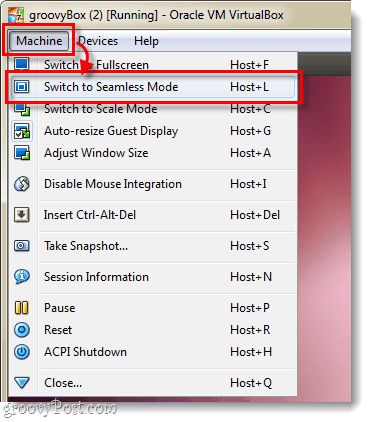Open the Devices menu
371x422 pixels.
98,41
